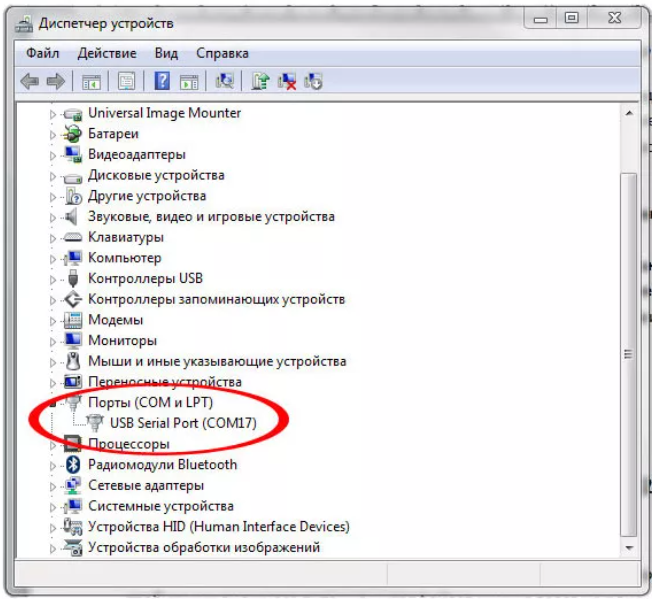This screenshot has width=652, height=599.
Task: Click the vertical scrollbar up arrow
Action: [x=629, y=113]
